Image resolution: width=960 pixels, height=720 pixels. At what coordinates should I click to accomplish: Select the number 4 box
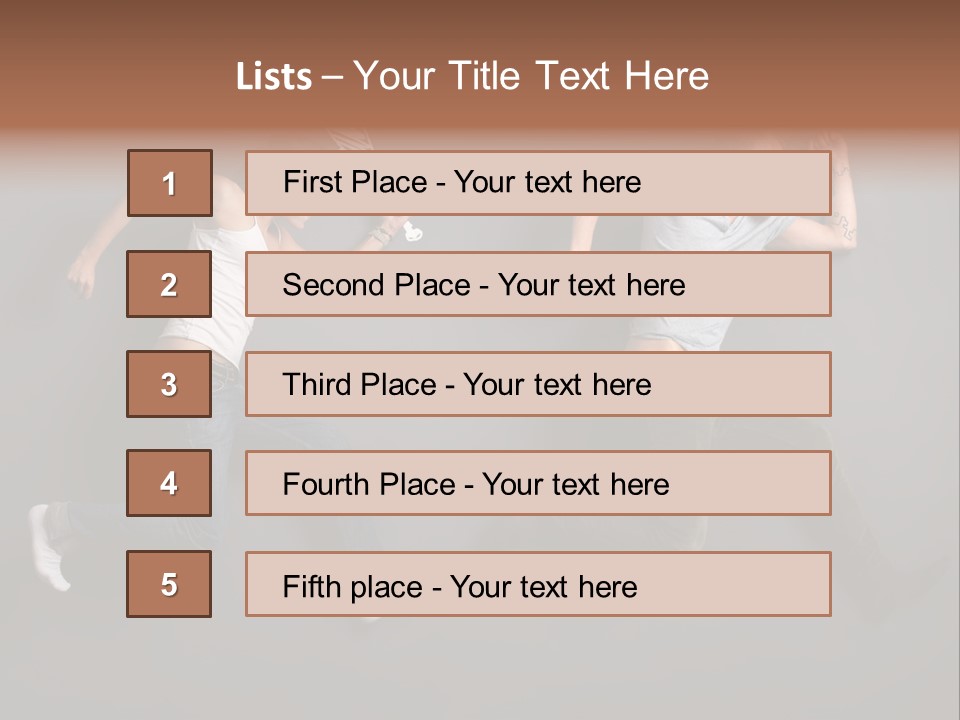[169, 483]
